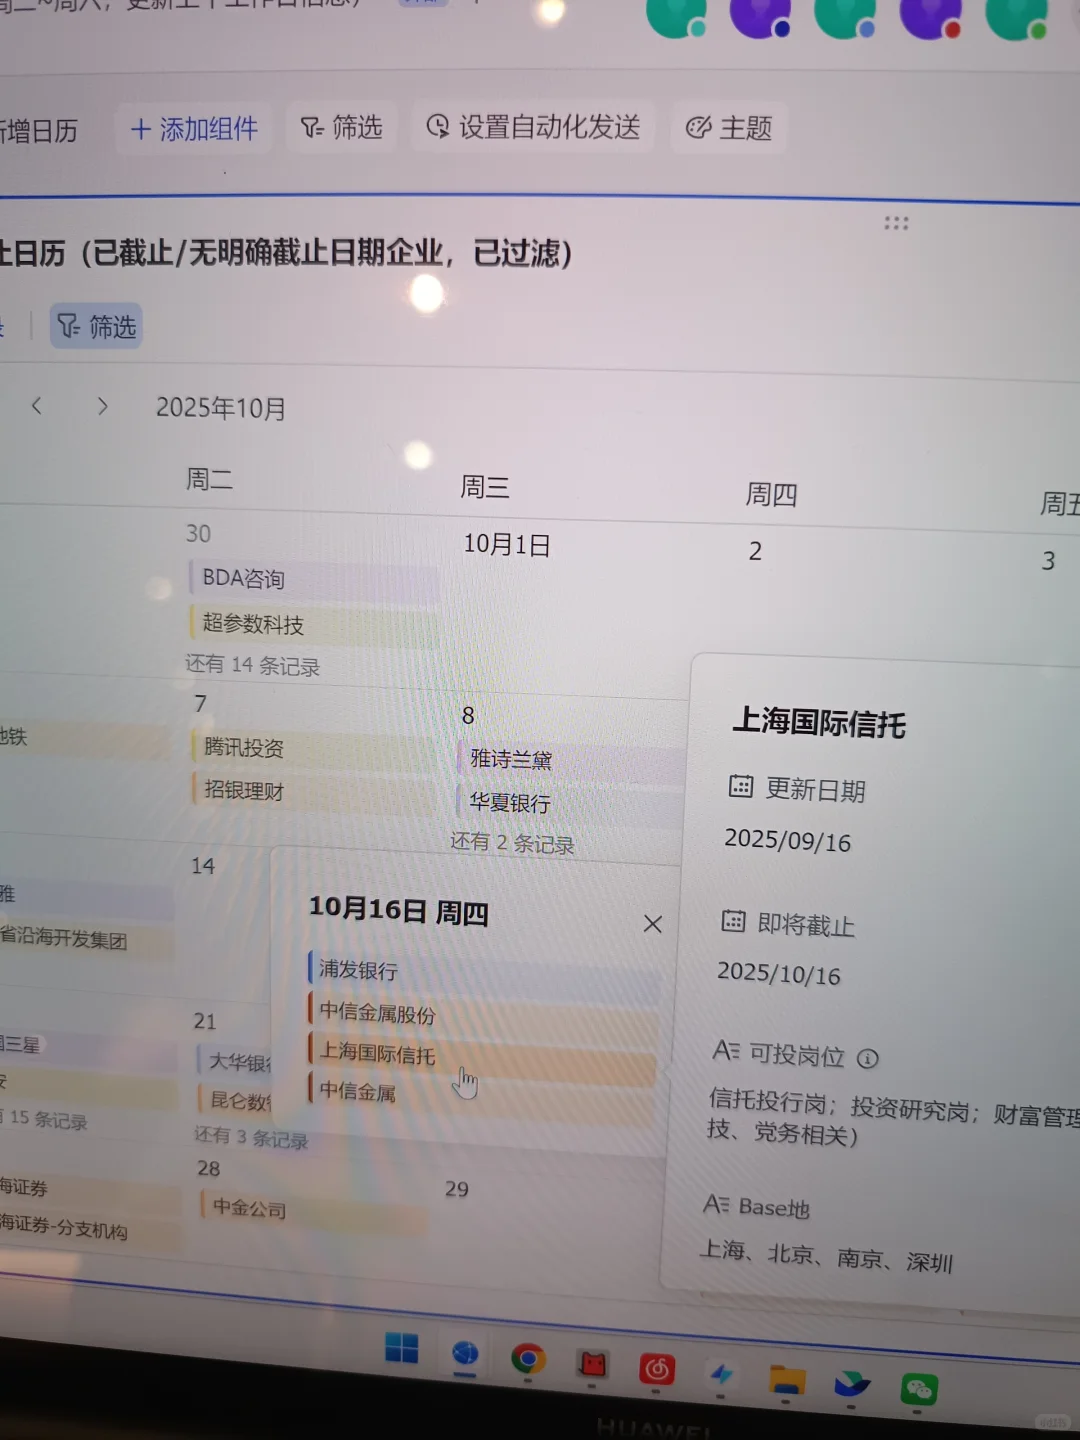Open the 华夏银行 event
This screenshot has height=1440, width=1080.
tap(570, 803)
